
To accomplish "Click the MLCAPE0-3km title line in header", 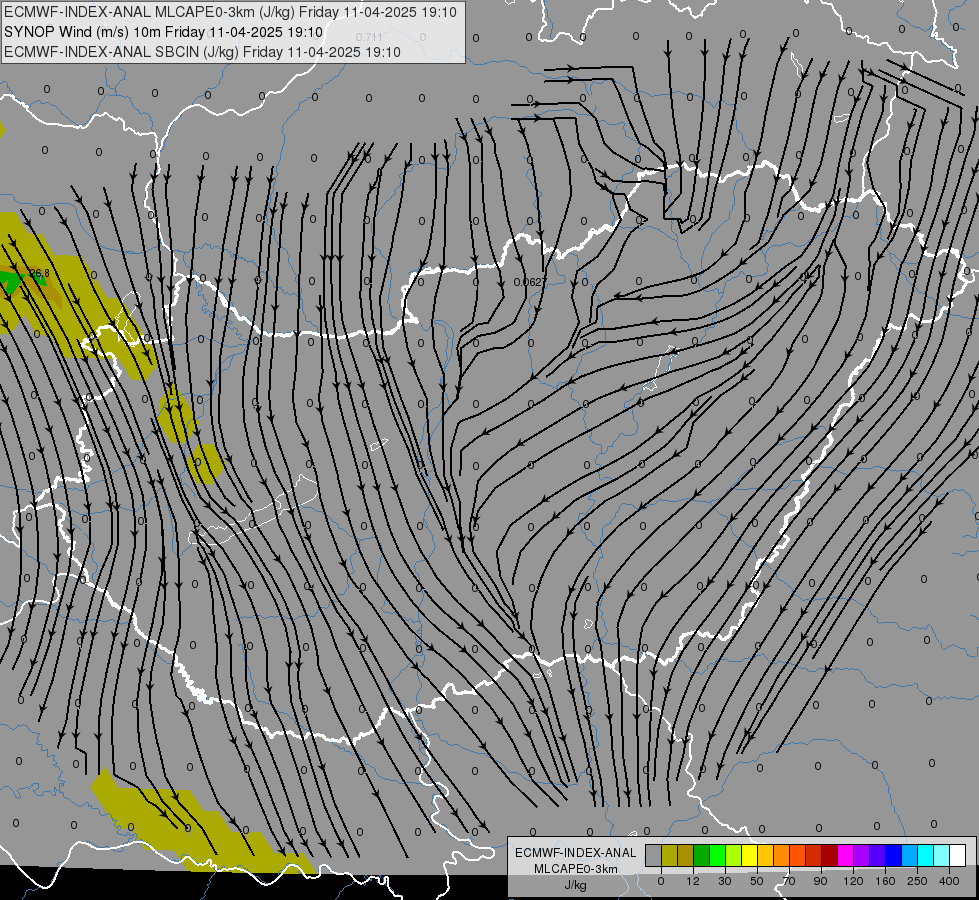I will (x=230, y=12).
